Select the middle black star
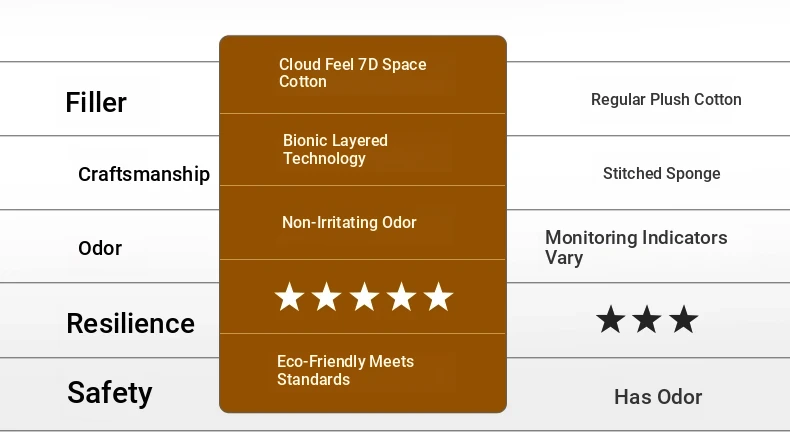The width and height of the screenshot is (790, 433). pos(647,319)
